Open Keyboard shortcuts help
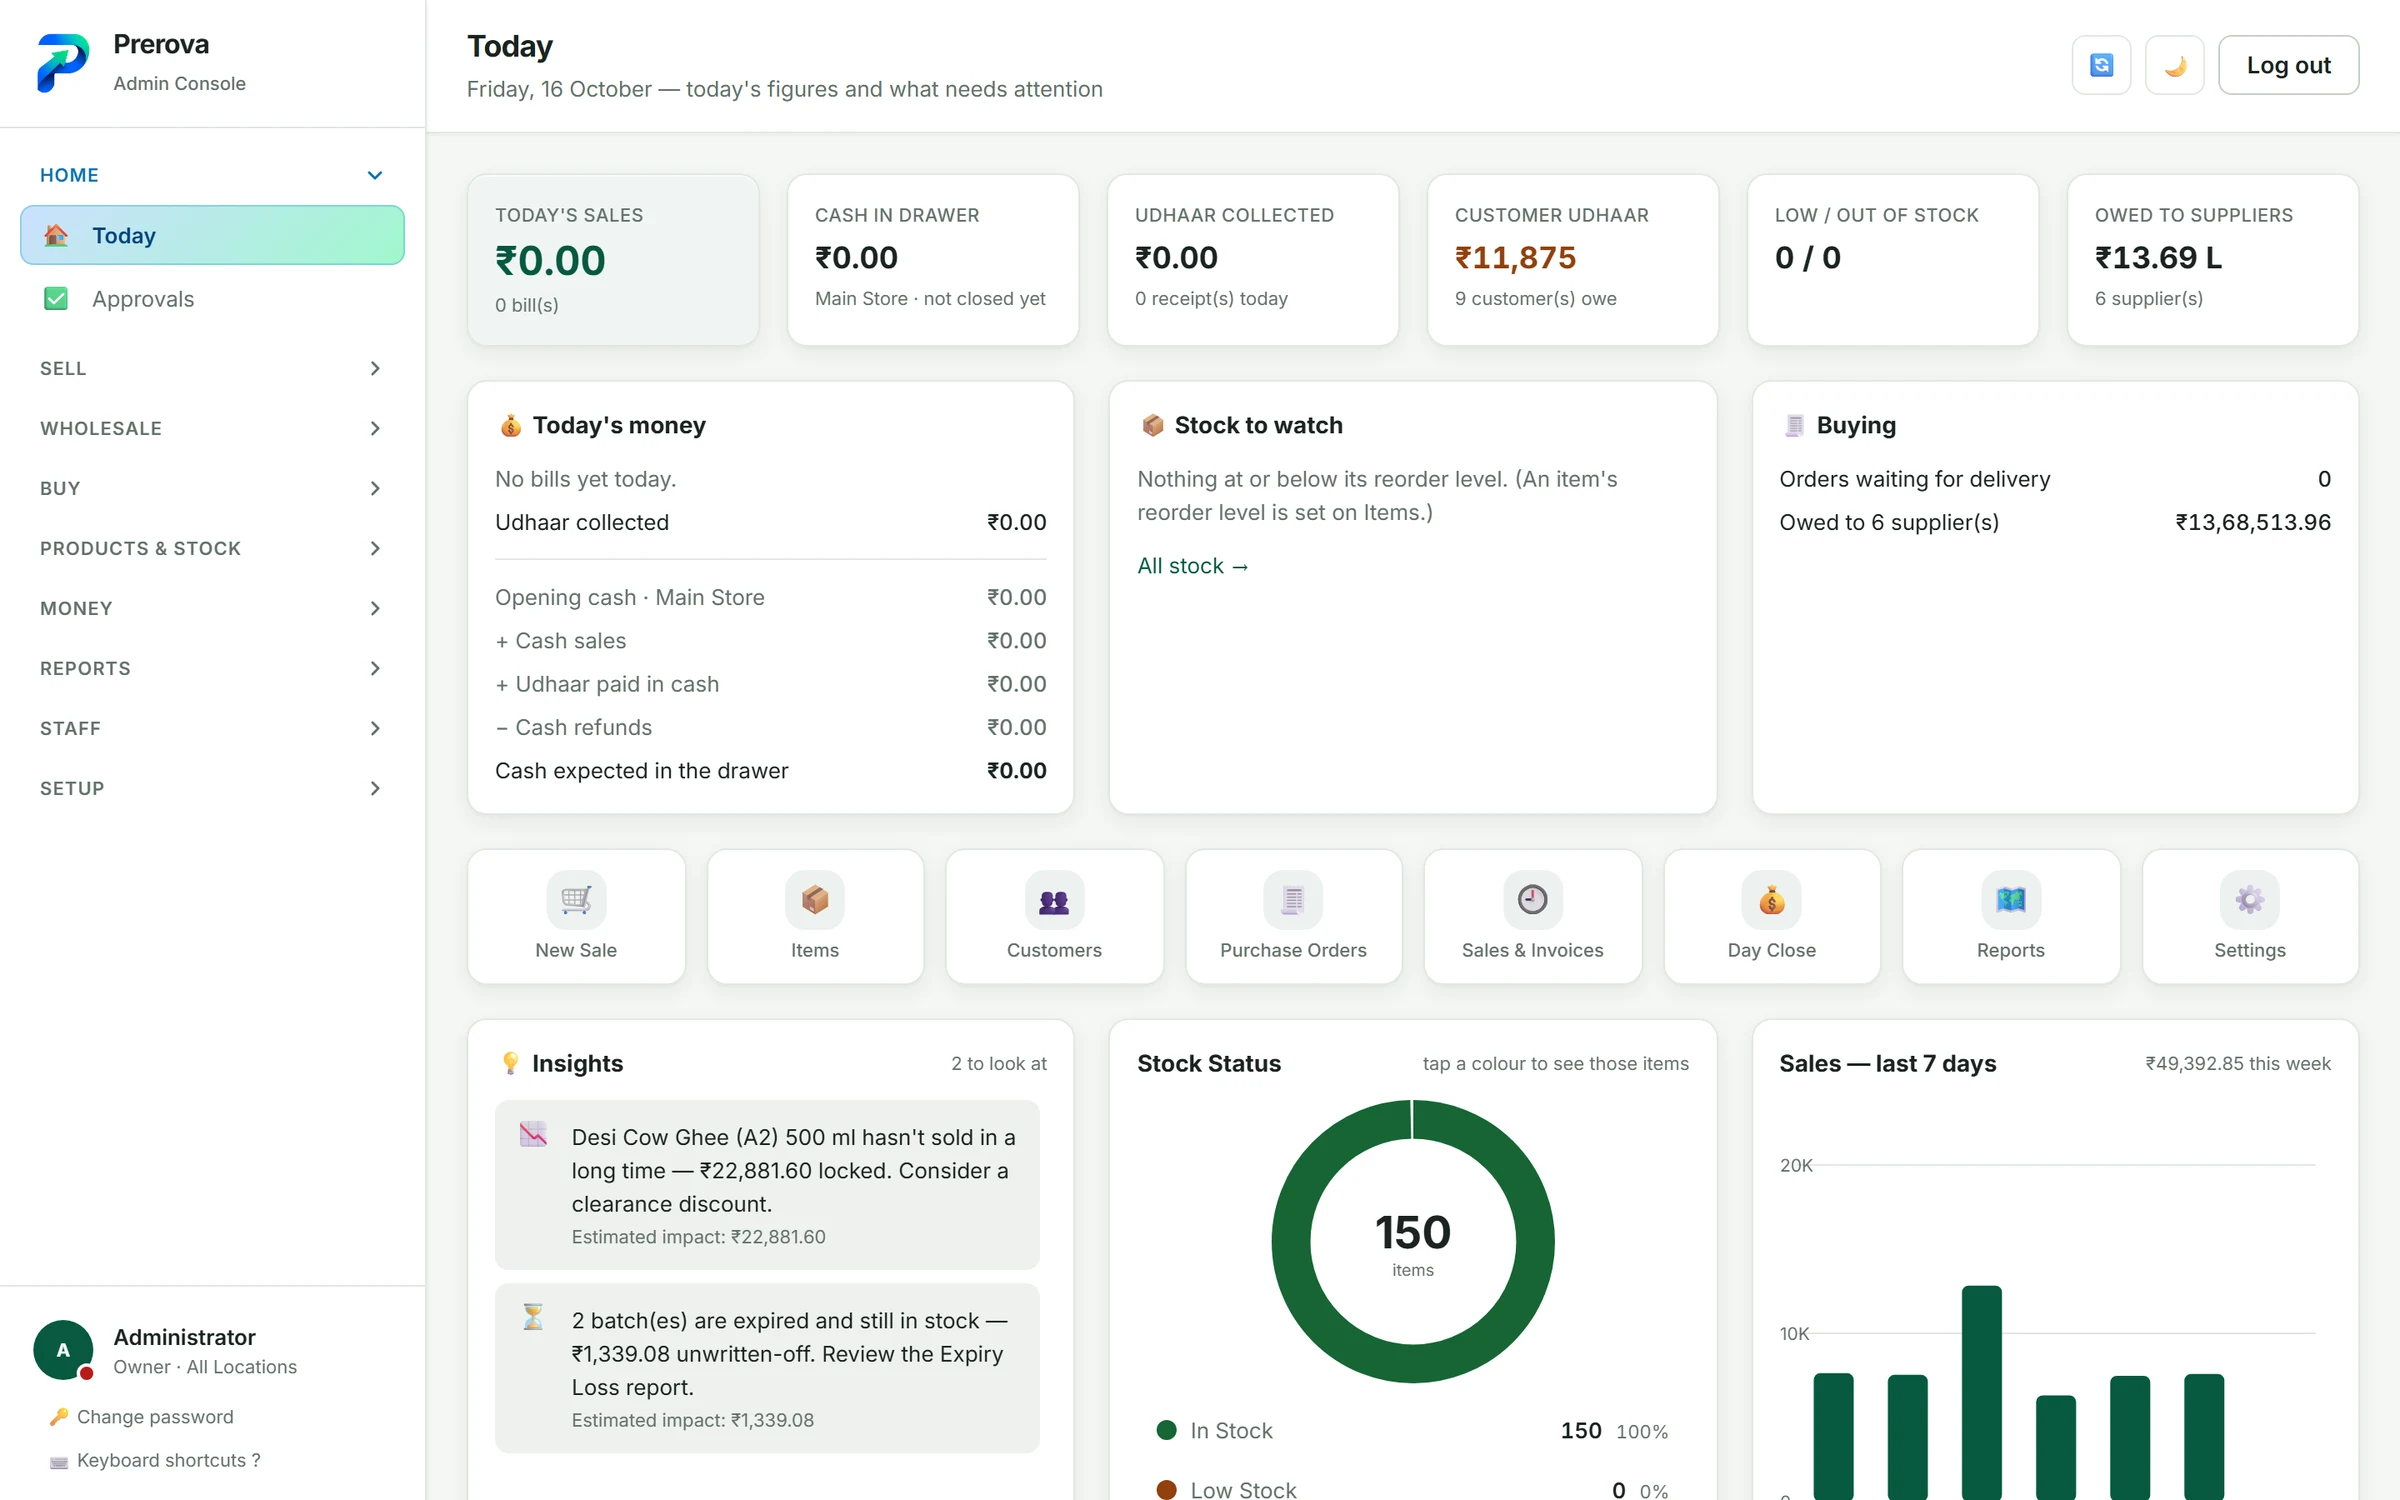 pyautogui.click(x=168, y=1460)
